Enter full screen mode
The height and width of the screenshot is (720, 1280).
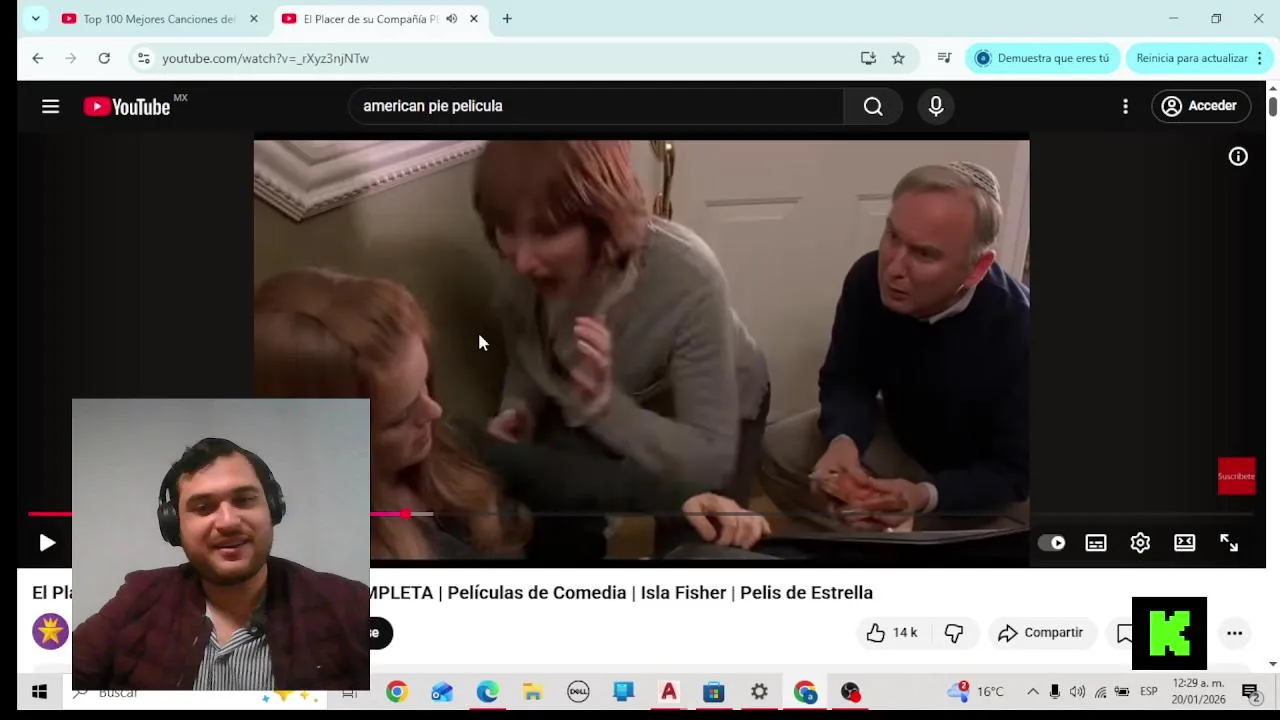tap(1229, 543)
